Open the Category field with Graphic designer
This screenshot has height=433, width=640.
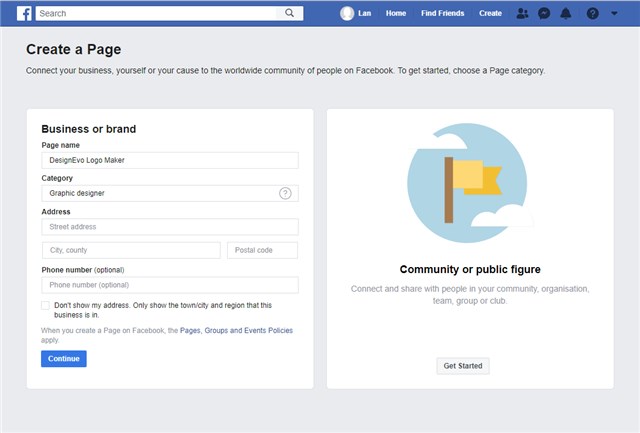click(x=160, y=193)
